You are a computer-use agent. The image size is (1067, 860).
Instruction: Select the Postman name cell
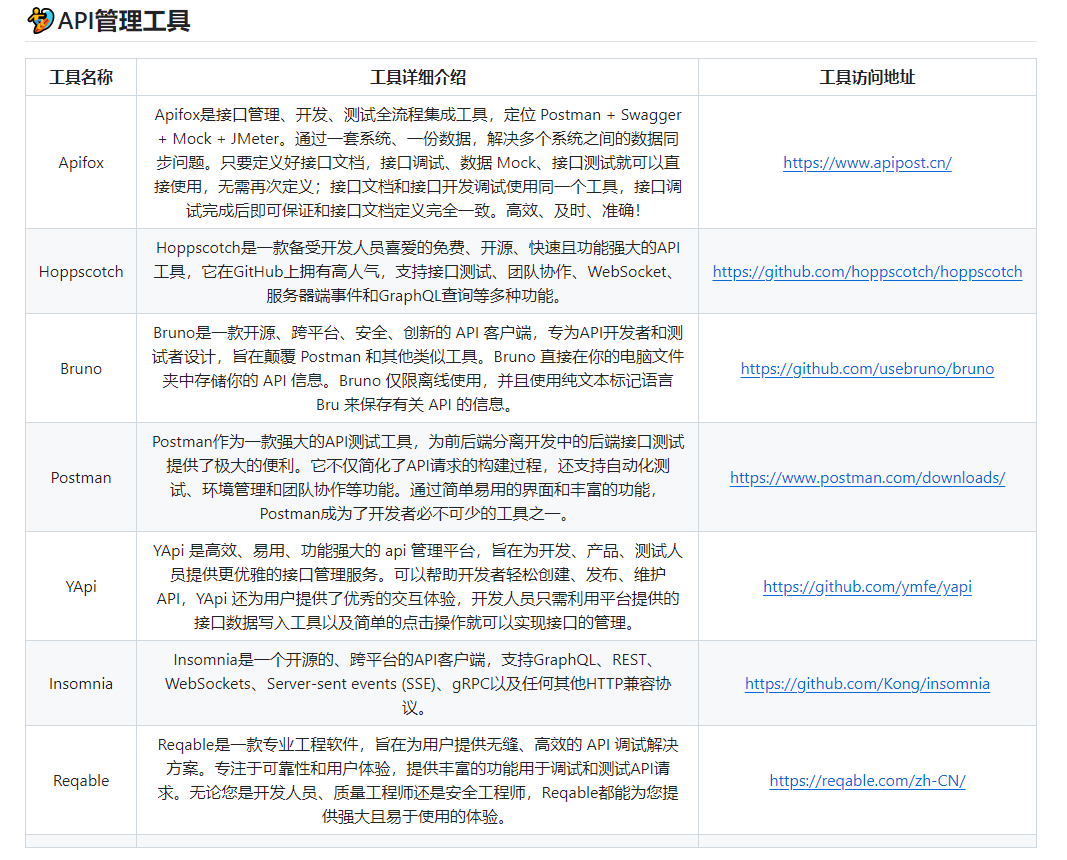pos(81,477)
